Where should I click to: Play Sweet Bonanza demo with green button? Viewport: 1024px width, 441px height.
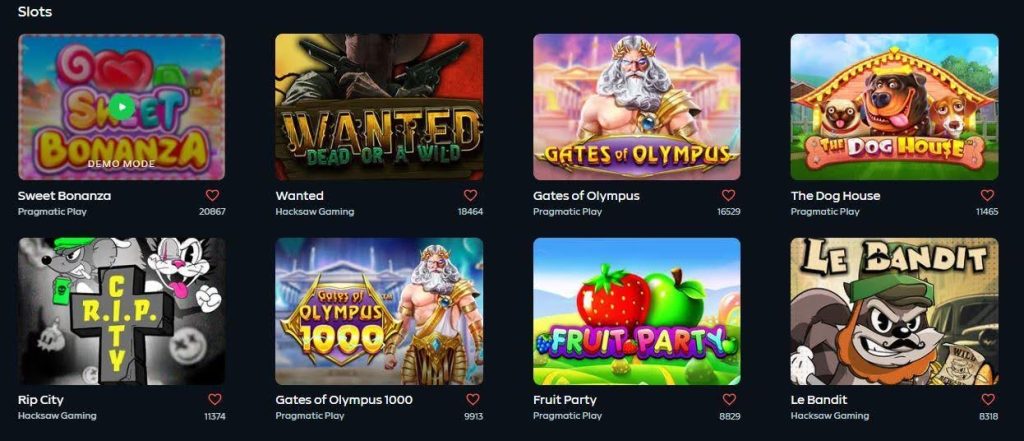click(x=121, y=106)
